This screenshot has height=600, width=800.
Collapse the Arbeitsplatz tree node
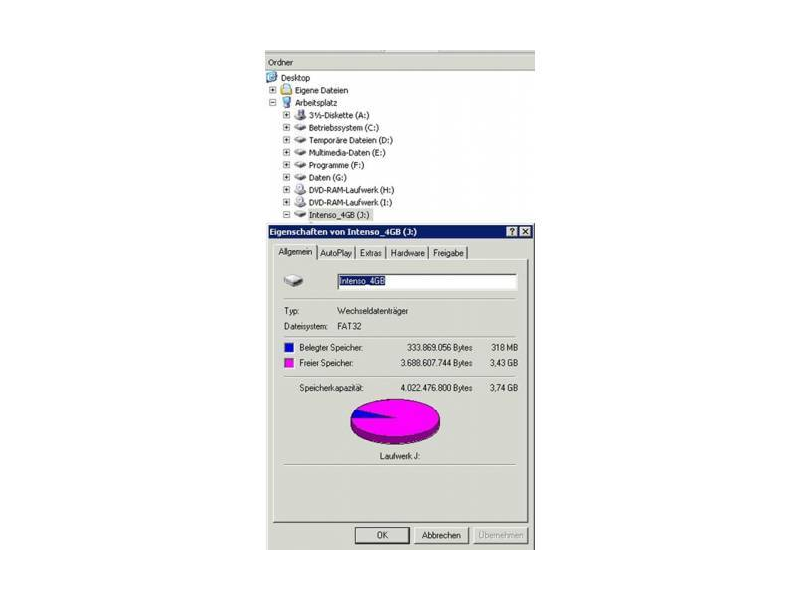pos(272,103)
